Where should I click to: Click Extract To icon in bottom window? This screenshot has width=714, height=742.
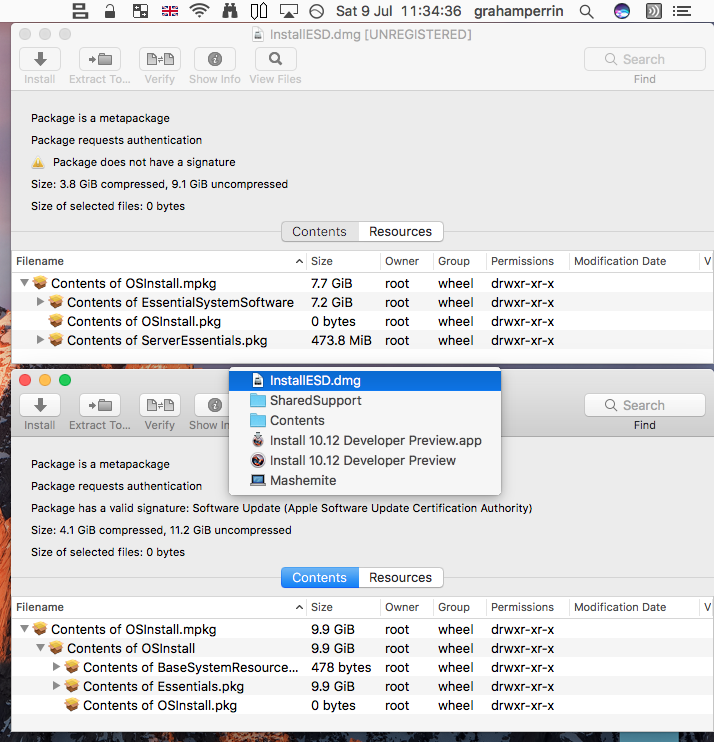point(100,405)
